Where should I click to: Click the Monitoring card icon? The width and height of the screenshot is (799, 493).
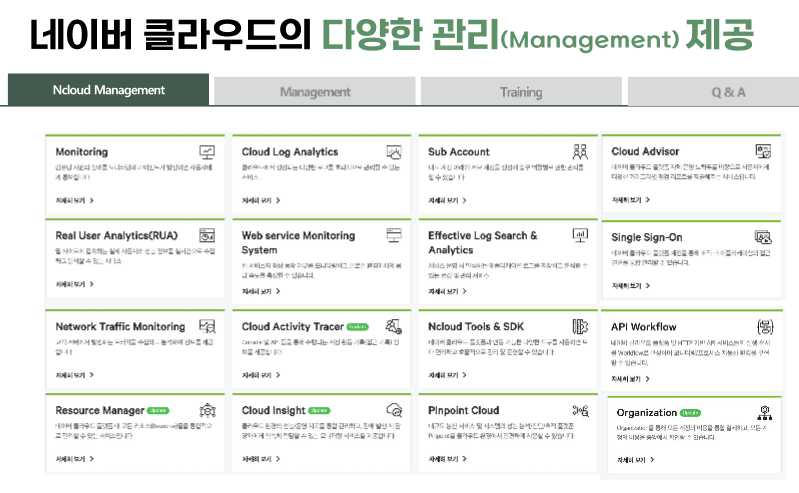pyautogui.click(x=207, y=152)
